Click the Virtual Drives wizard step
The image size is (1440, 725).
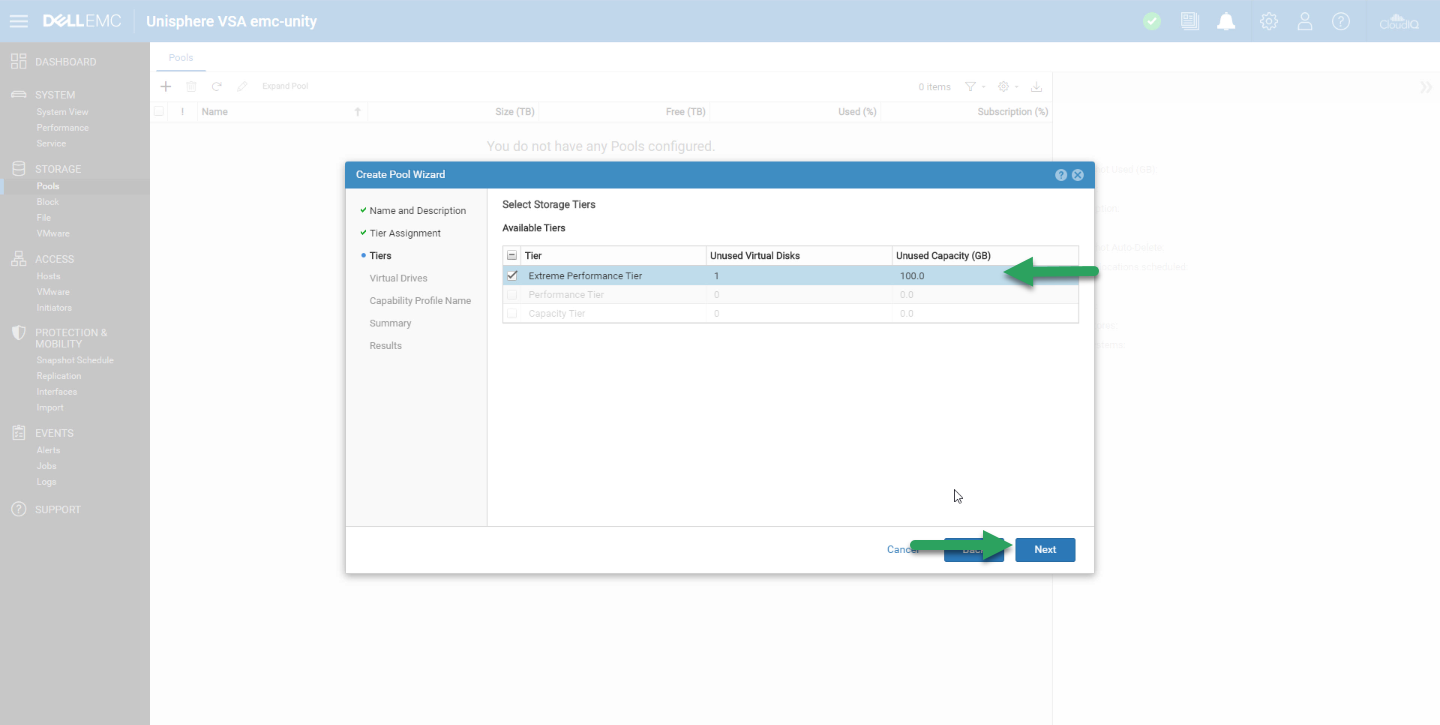point(398,279)
